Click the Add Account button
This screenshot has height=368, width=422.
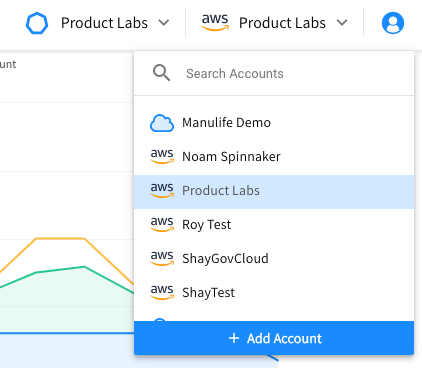(274, 338)
